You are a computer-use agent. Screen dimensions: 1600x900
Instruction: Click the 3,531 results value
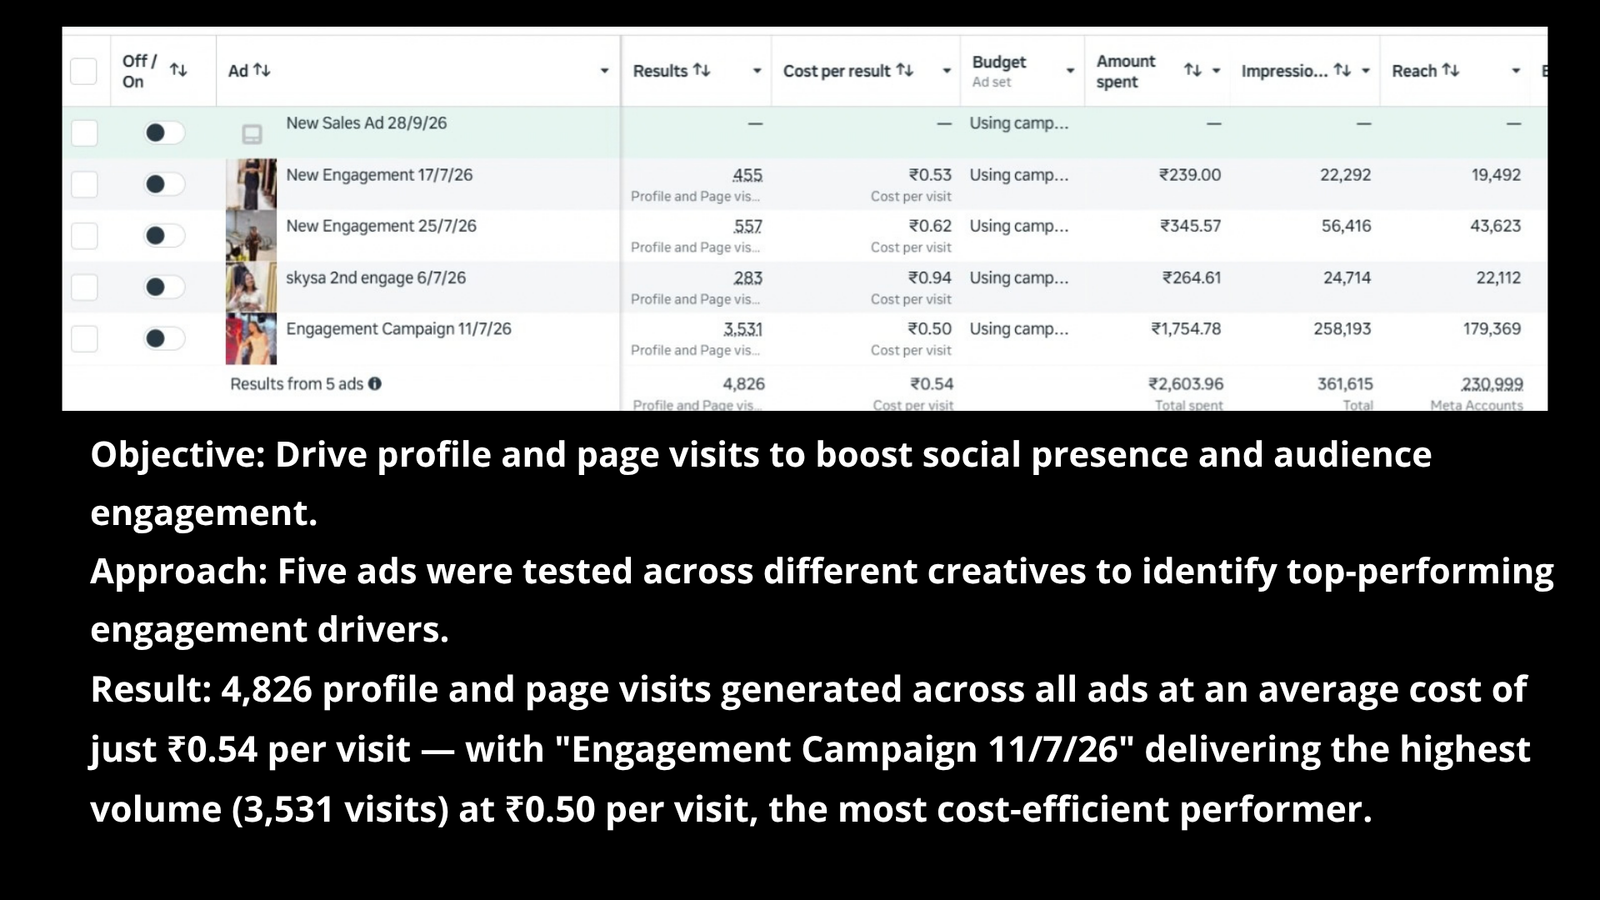pos(743,329)
